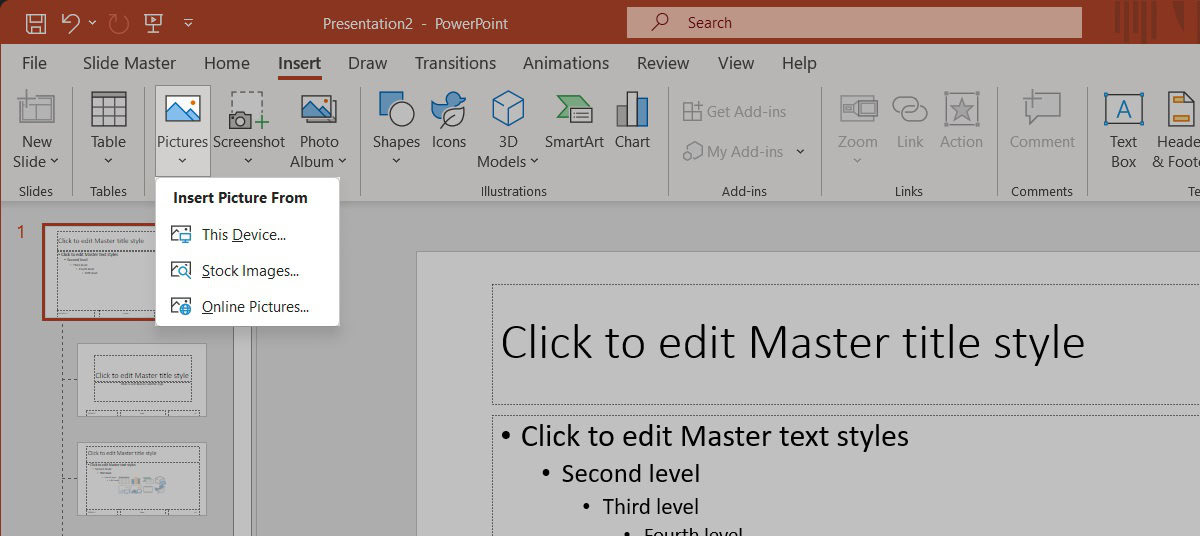1200x536 pixels.
Task: Expand the New Slide dropdown
Action: point(37,161)
